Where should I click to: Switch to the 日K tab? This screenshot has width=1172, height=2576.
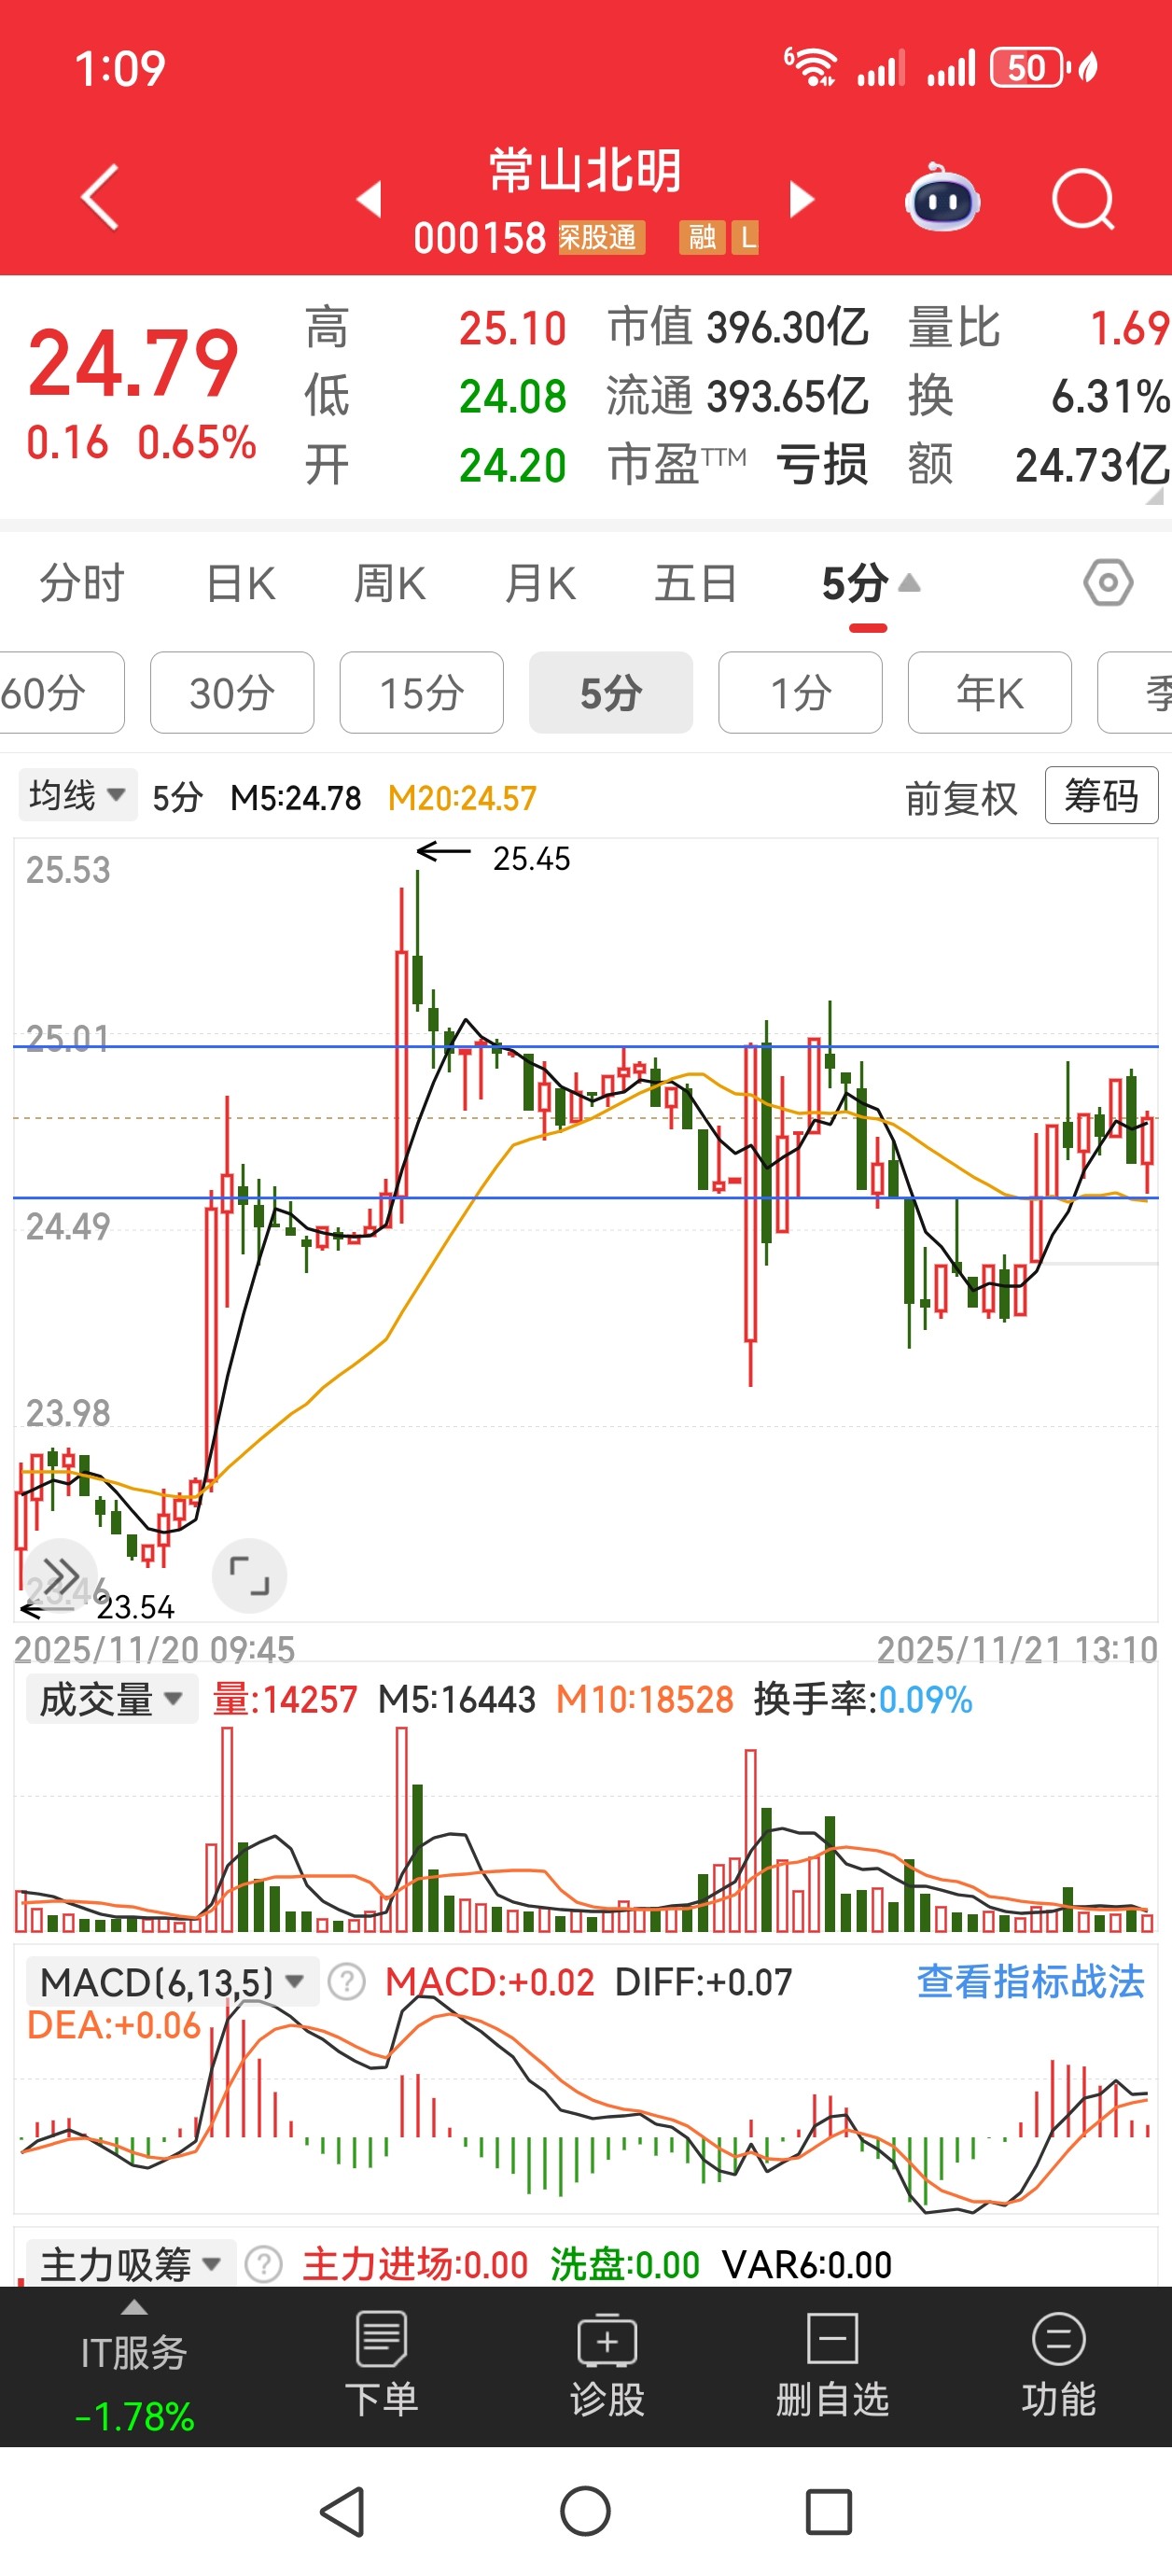pos(240,584)
